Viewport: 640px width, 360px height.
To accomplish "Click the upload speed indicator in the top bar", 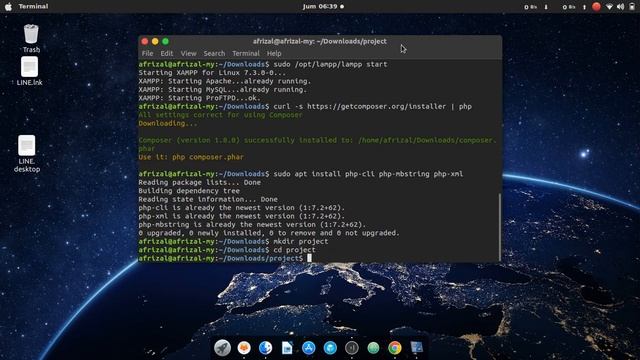I will (574, 7).
